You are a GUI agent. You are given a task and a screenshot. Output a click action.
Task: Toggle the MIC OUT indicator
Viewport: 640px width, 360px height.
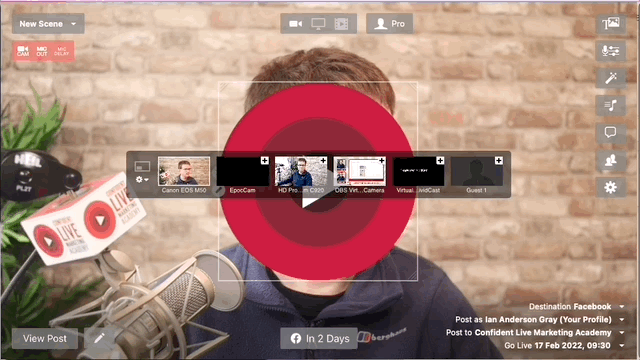(x=42, y=51)
